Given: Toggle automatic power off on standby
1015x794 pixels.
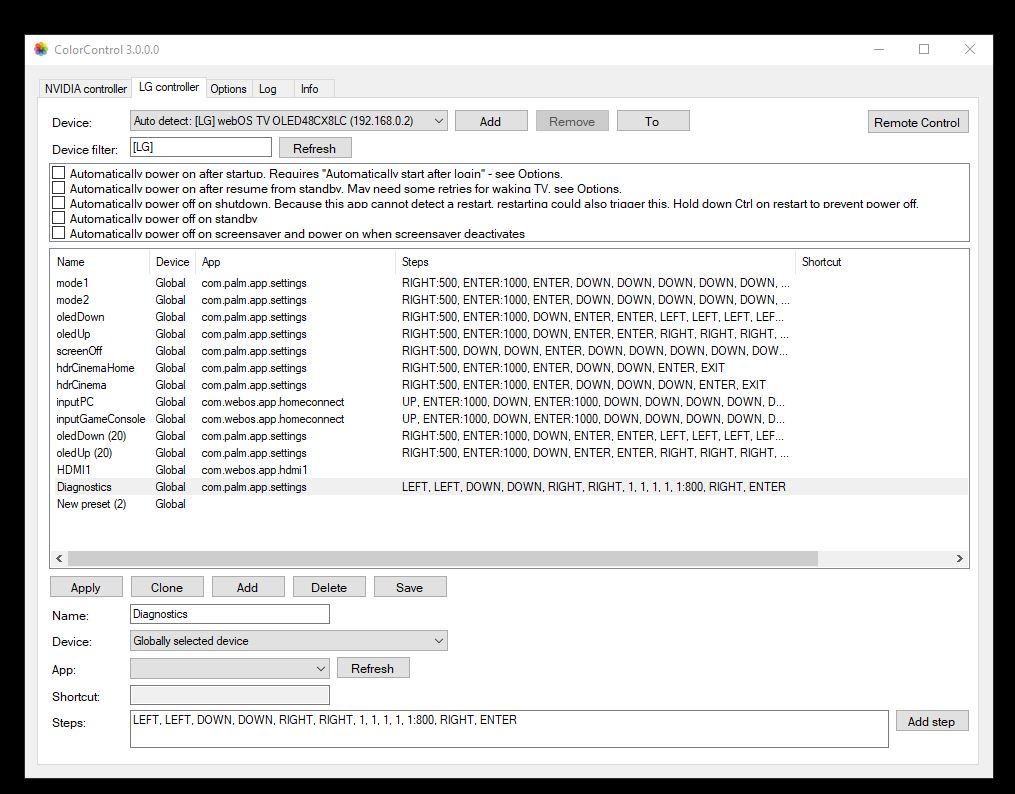Looking at the screenshot, I should tap(58, 218).
